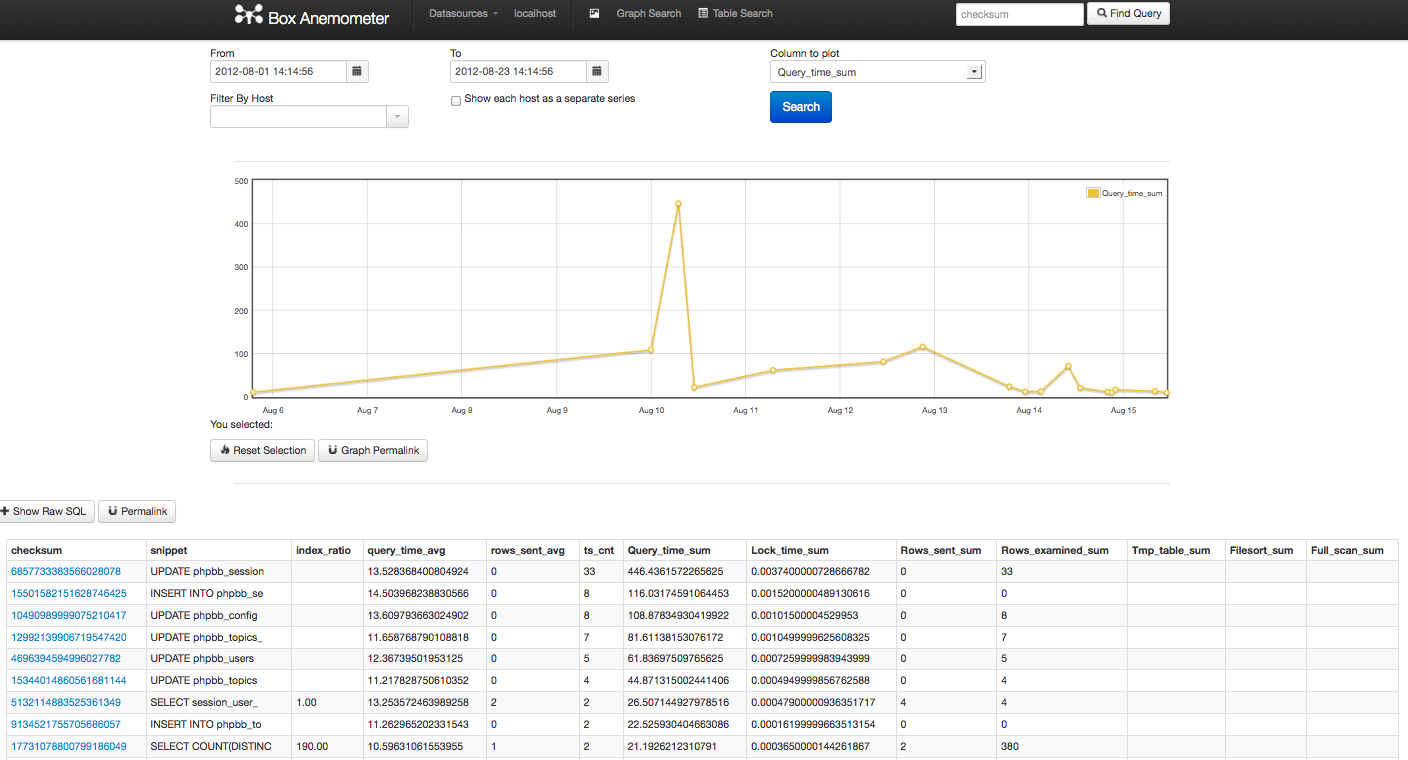
Task: Expand the Datasources menu
Action: 463,14
